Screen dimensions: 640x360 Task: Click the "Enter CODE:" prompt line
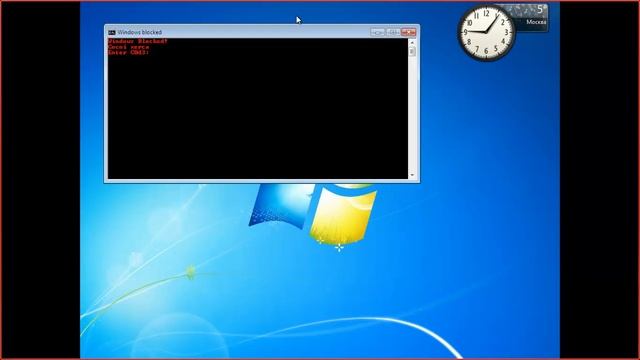(129, 52)
